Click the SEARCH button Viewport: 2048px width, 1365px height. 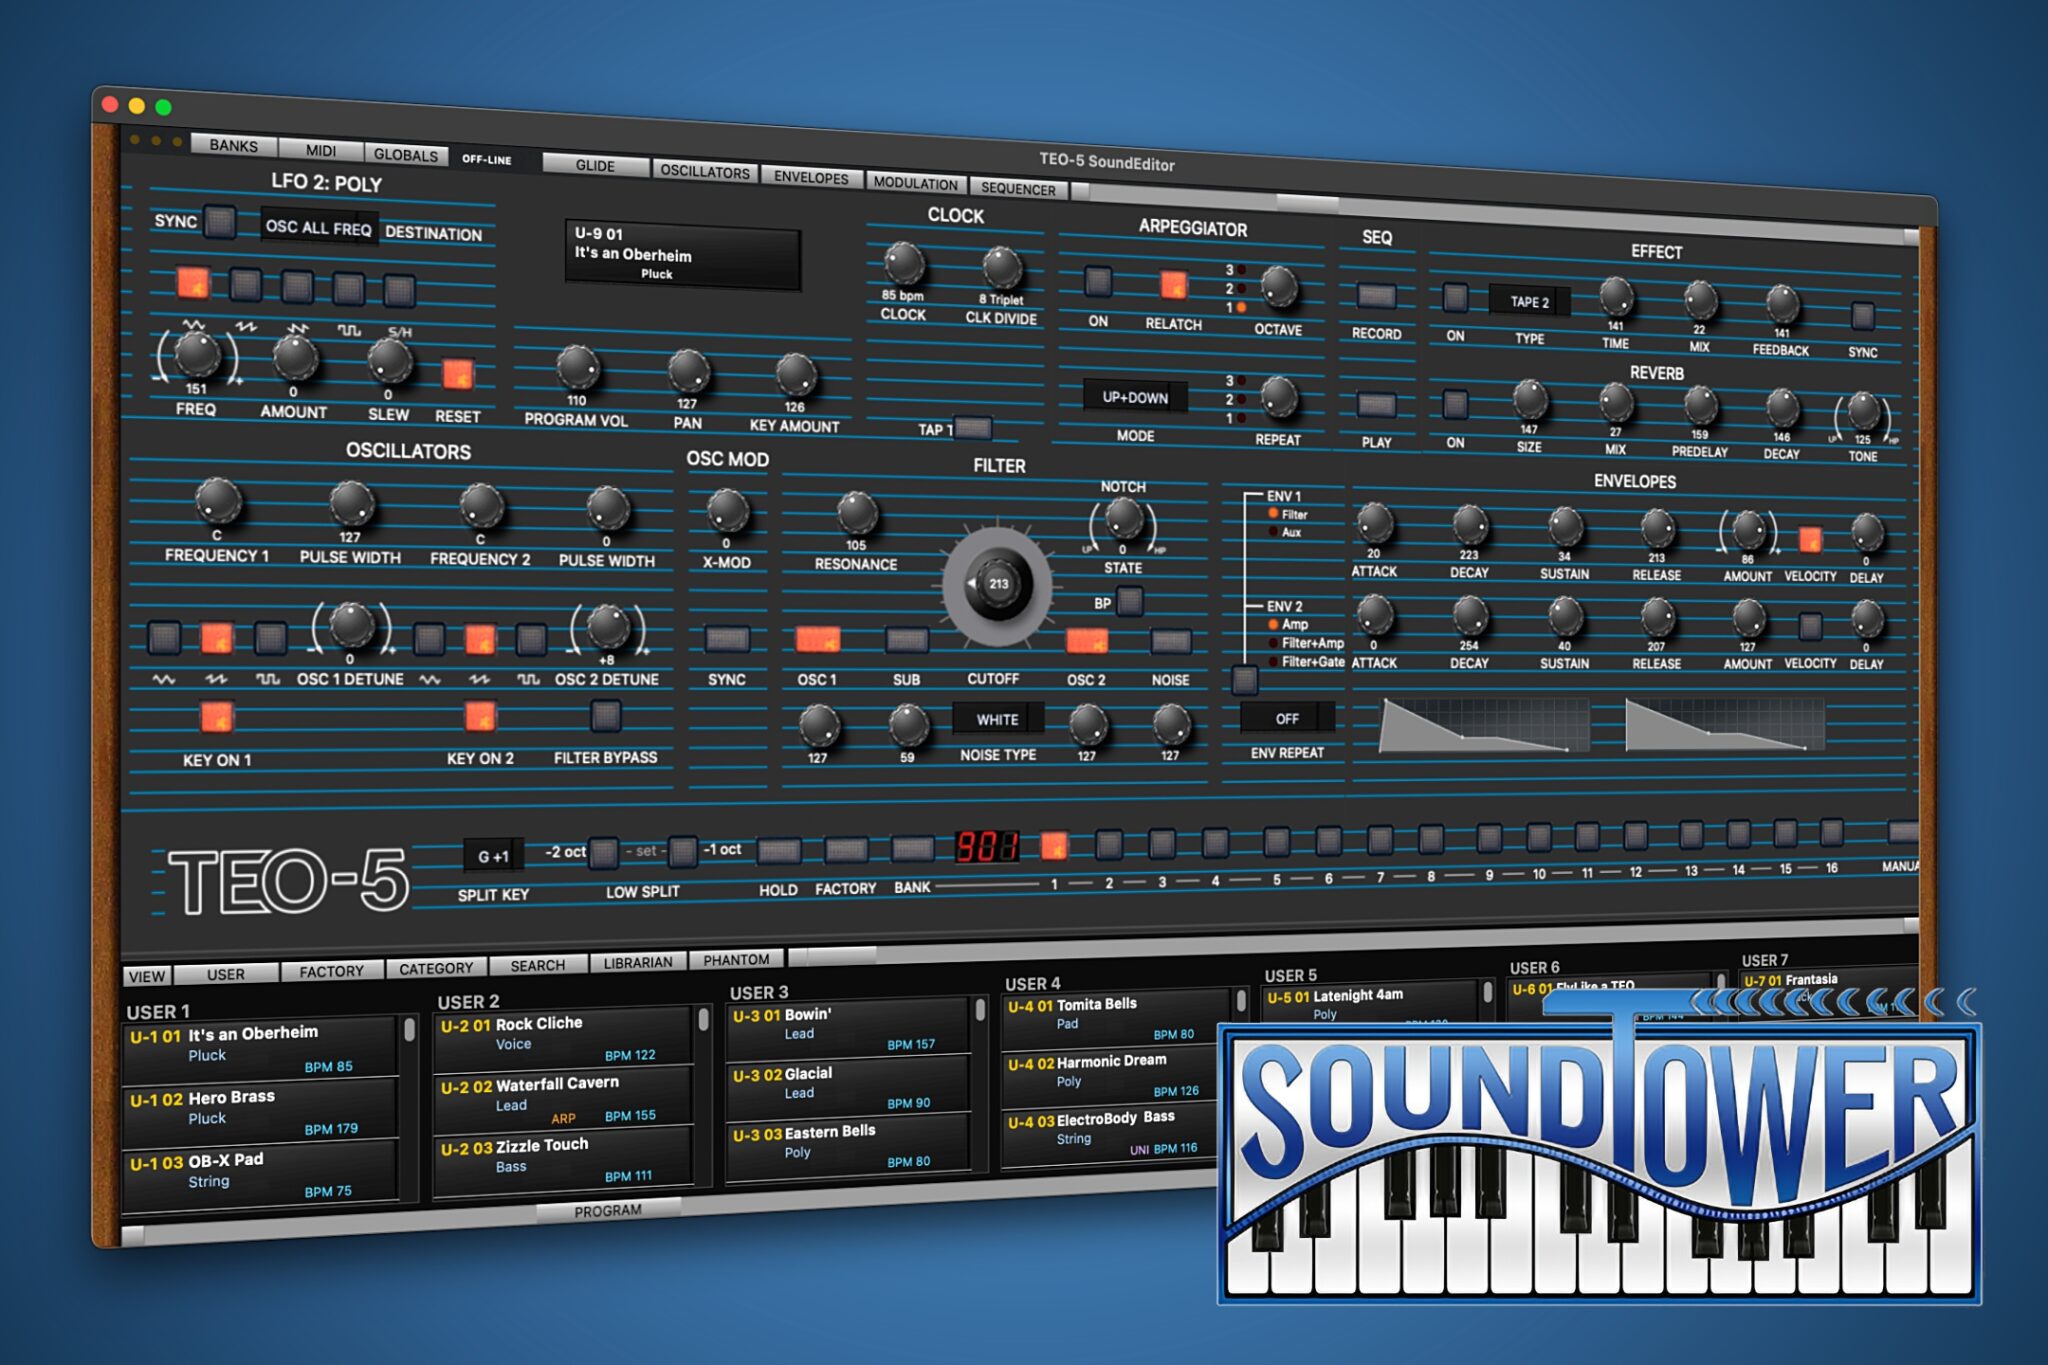(538, 965)
